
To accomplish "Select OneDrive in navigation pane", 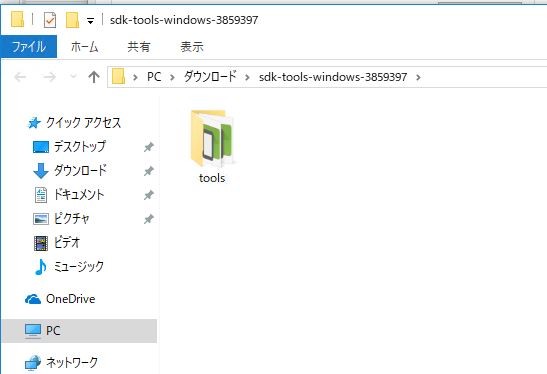I will 71,299.
